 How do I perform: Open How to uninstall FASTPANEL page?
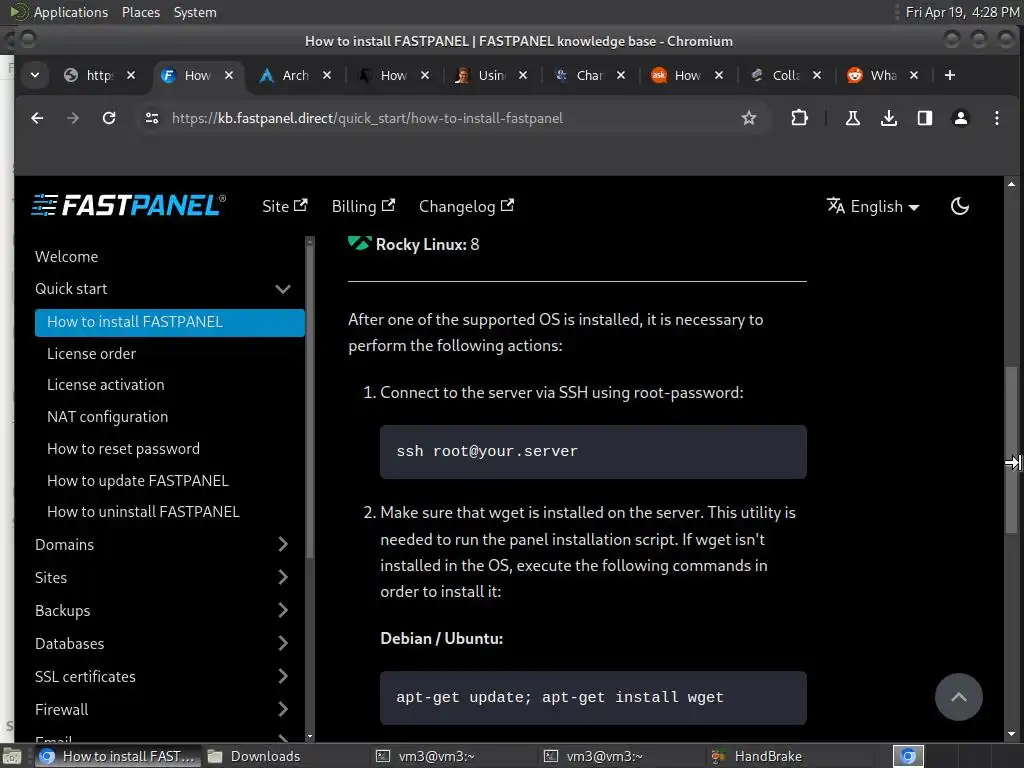click(x=143, y=512)
